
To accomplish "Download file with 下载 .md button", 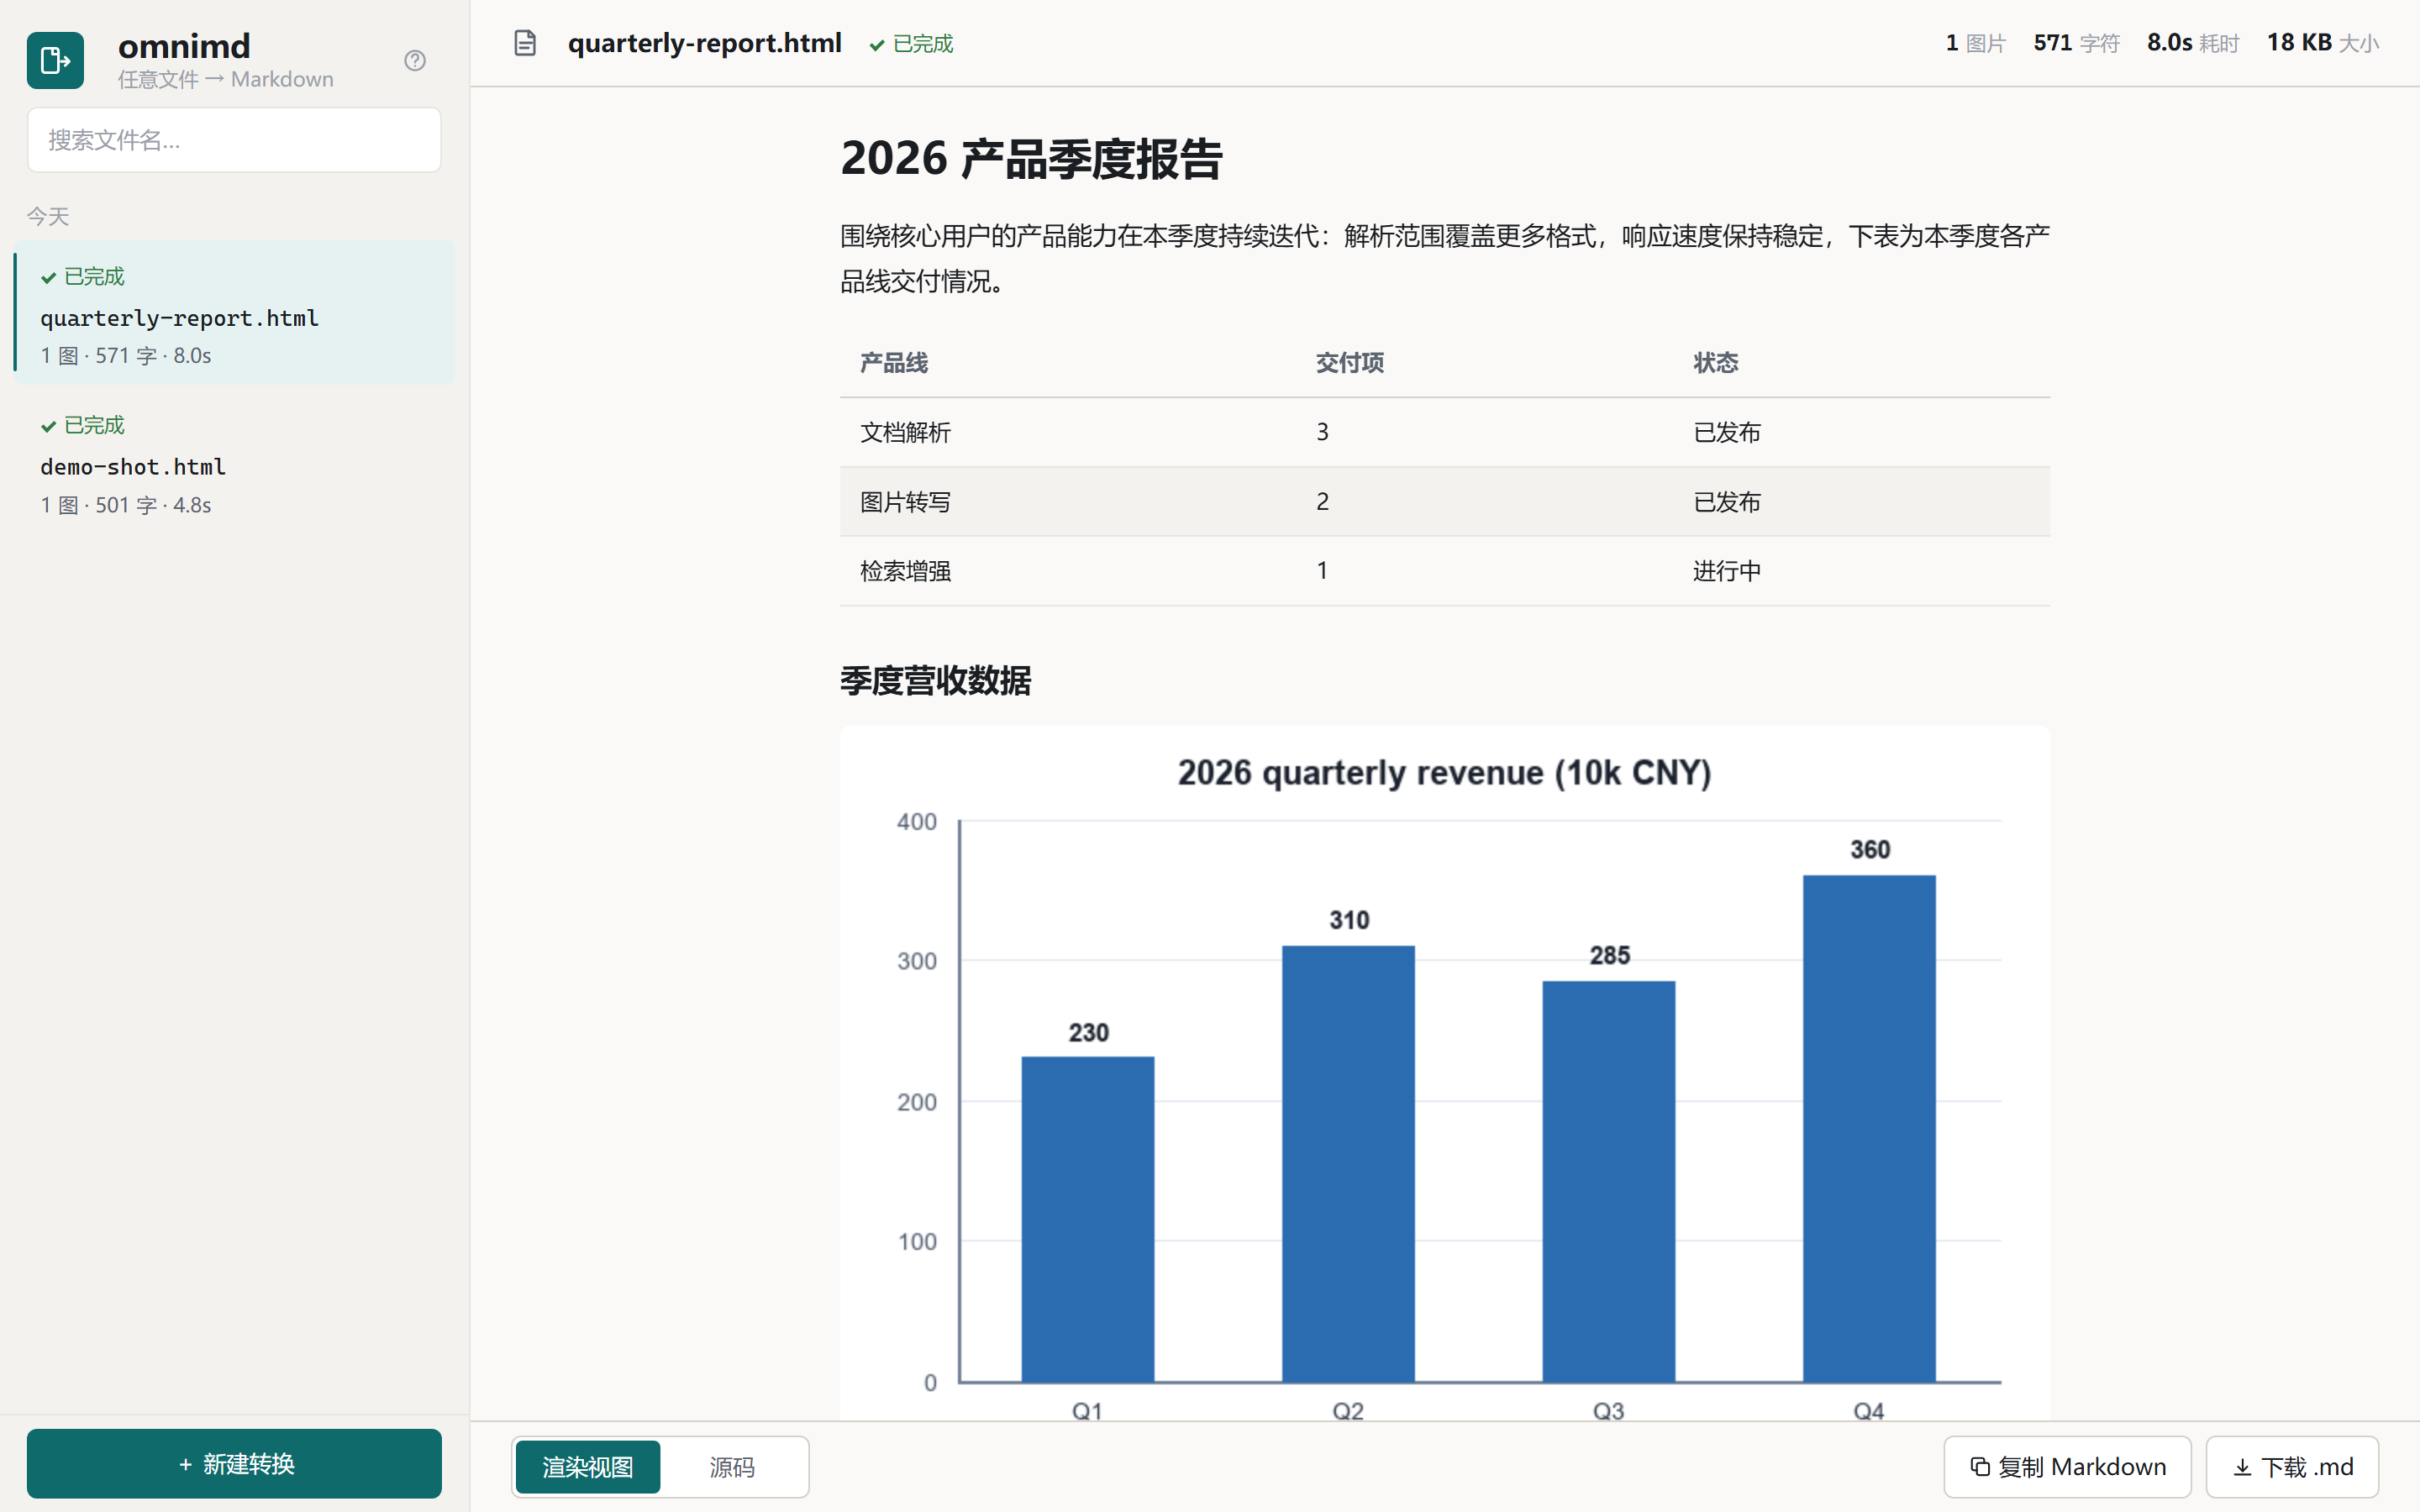I will tap(2292, 1467).
